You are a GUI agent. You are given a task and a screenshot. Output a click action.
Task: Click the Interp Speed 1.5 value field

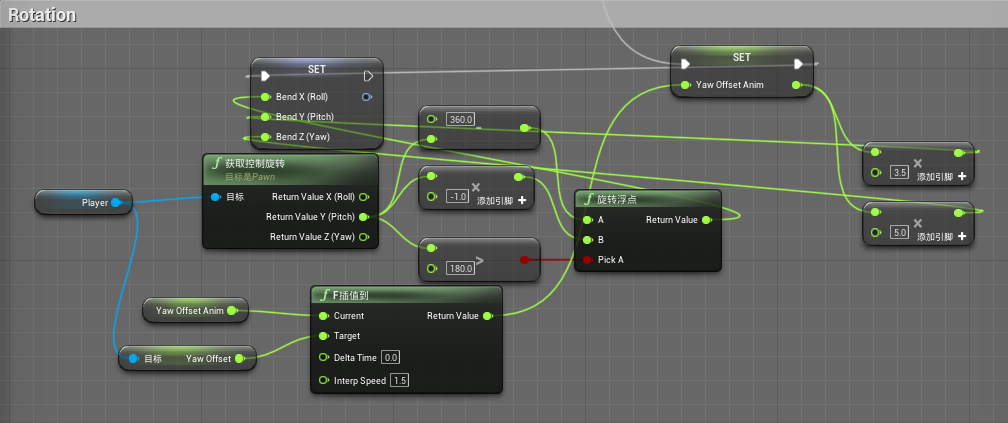[x=399, y=380]
